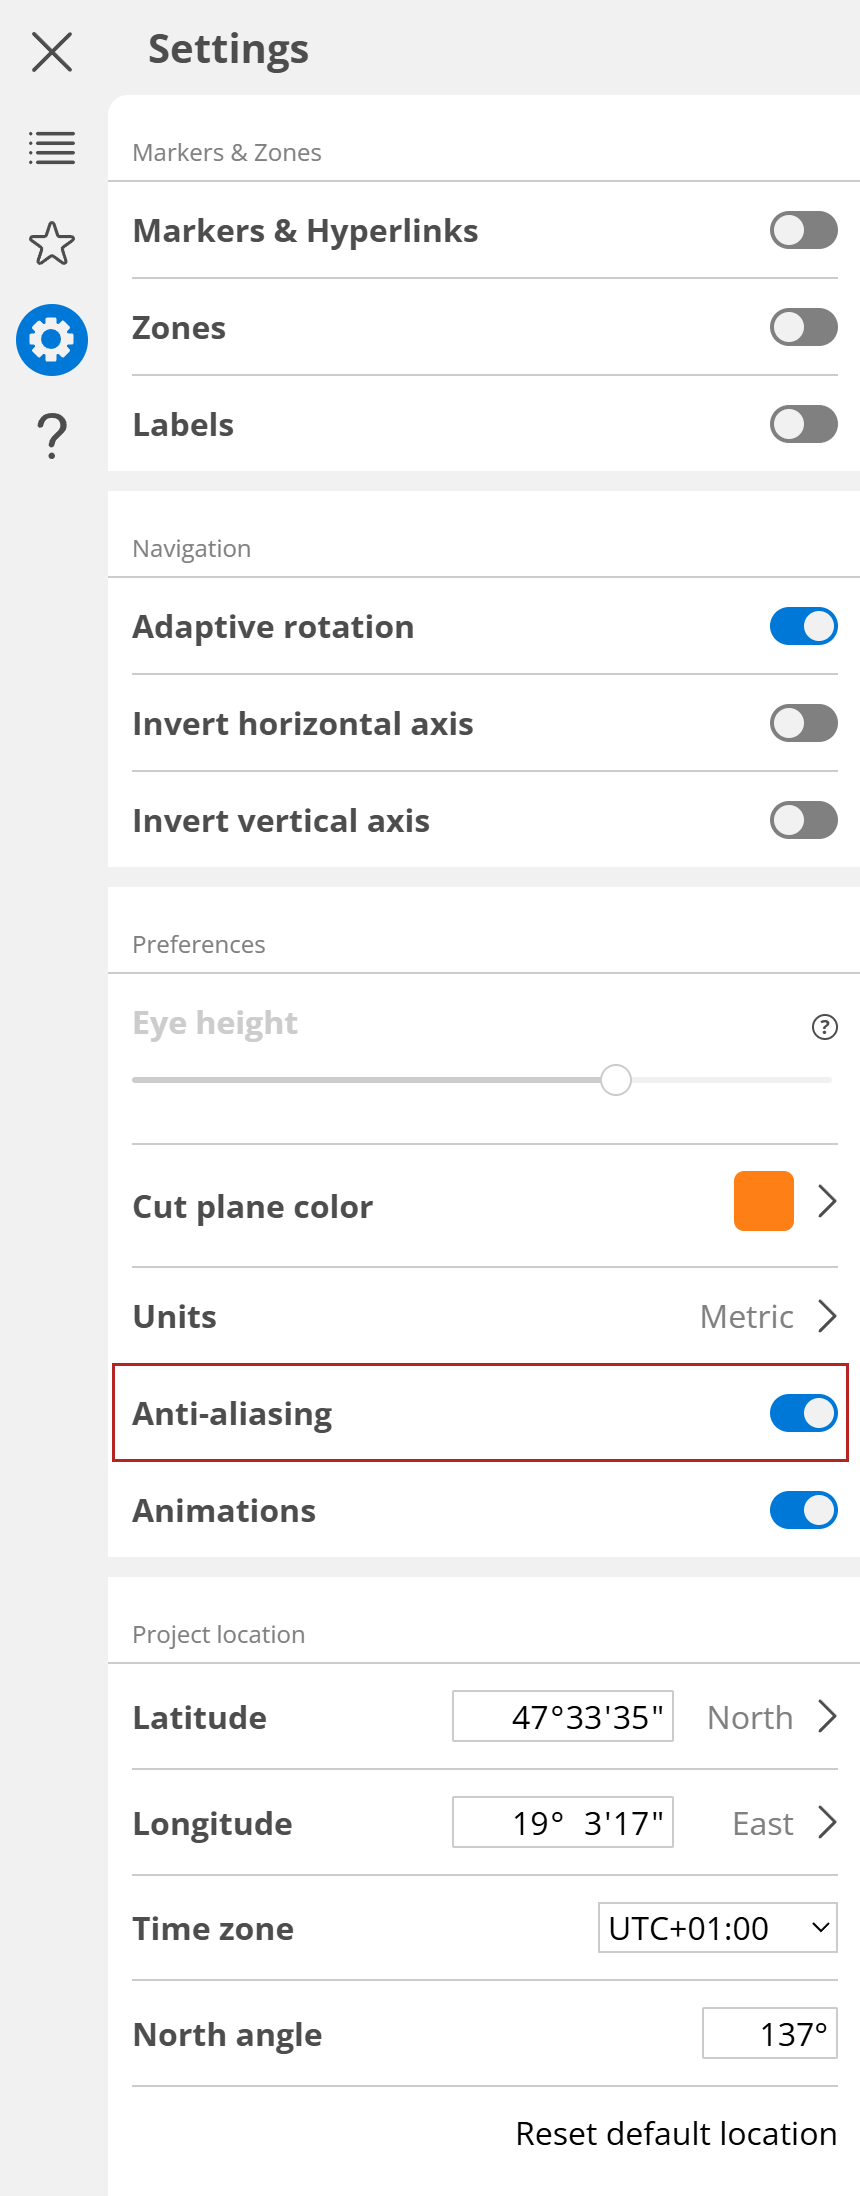Select the favorites star icon
This screenshot has width=860, height=2196.
click(51, 243)
